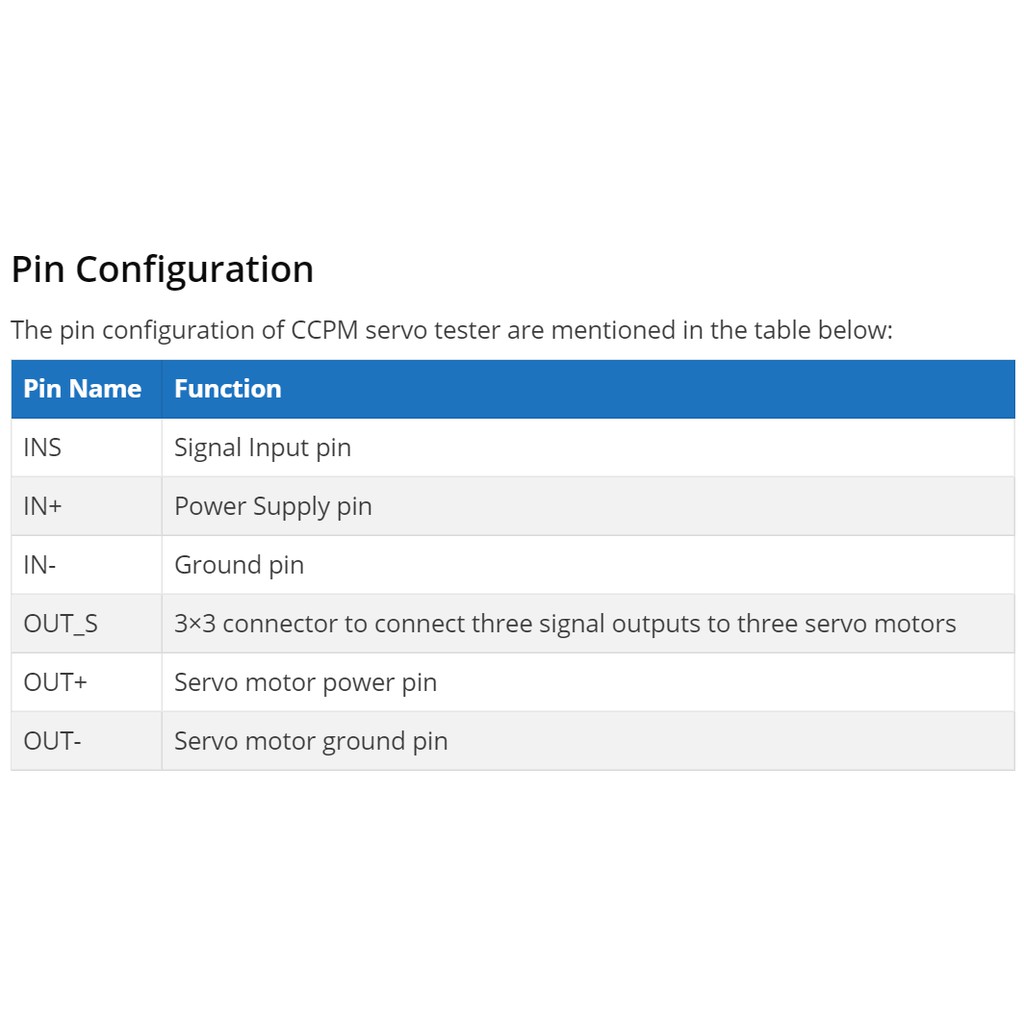This screenshot has height=1024, width=1024.
Task: Select the OUT+ pin name cell
Action: [86, 682]
